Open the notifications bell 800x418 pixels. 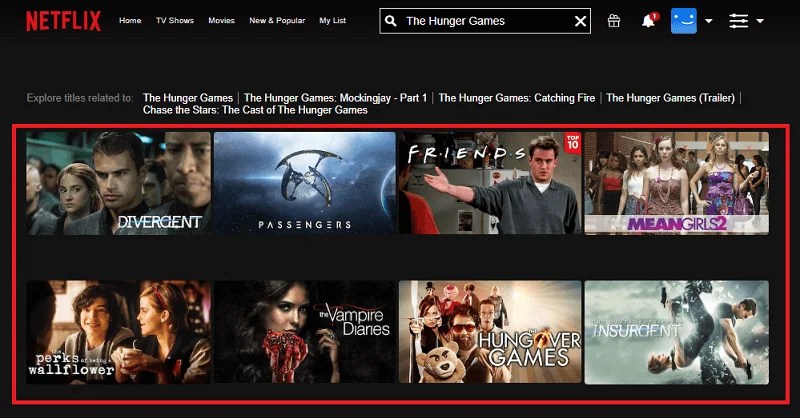[x=649, y=20]
